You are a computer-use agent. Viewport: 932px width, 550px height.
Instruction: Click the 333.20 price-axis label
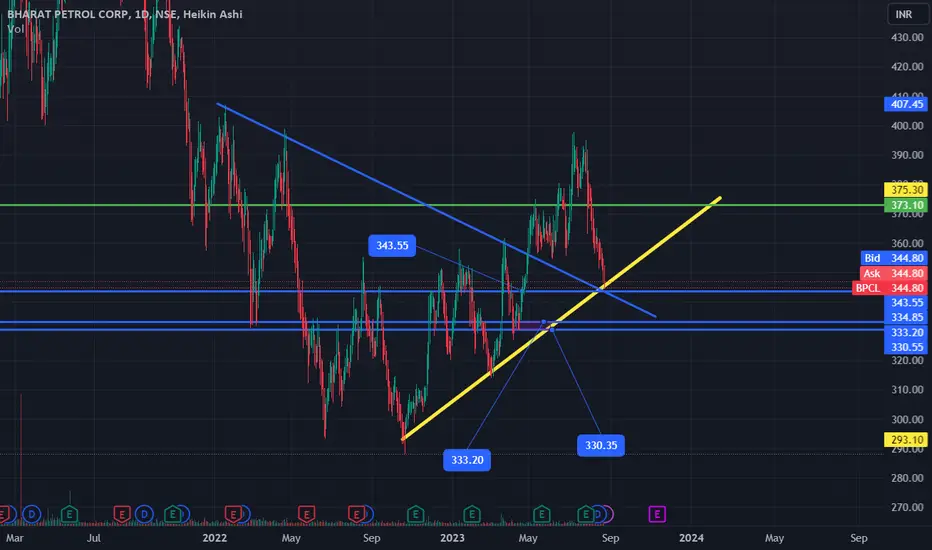906,332
